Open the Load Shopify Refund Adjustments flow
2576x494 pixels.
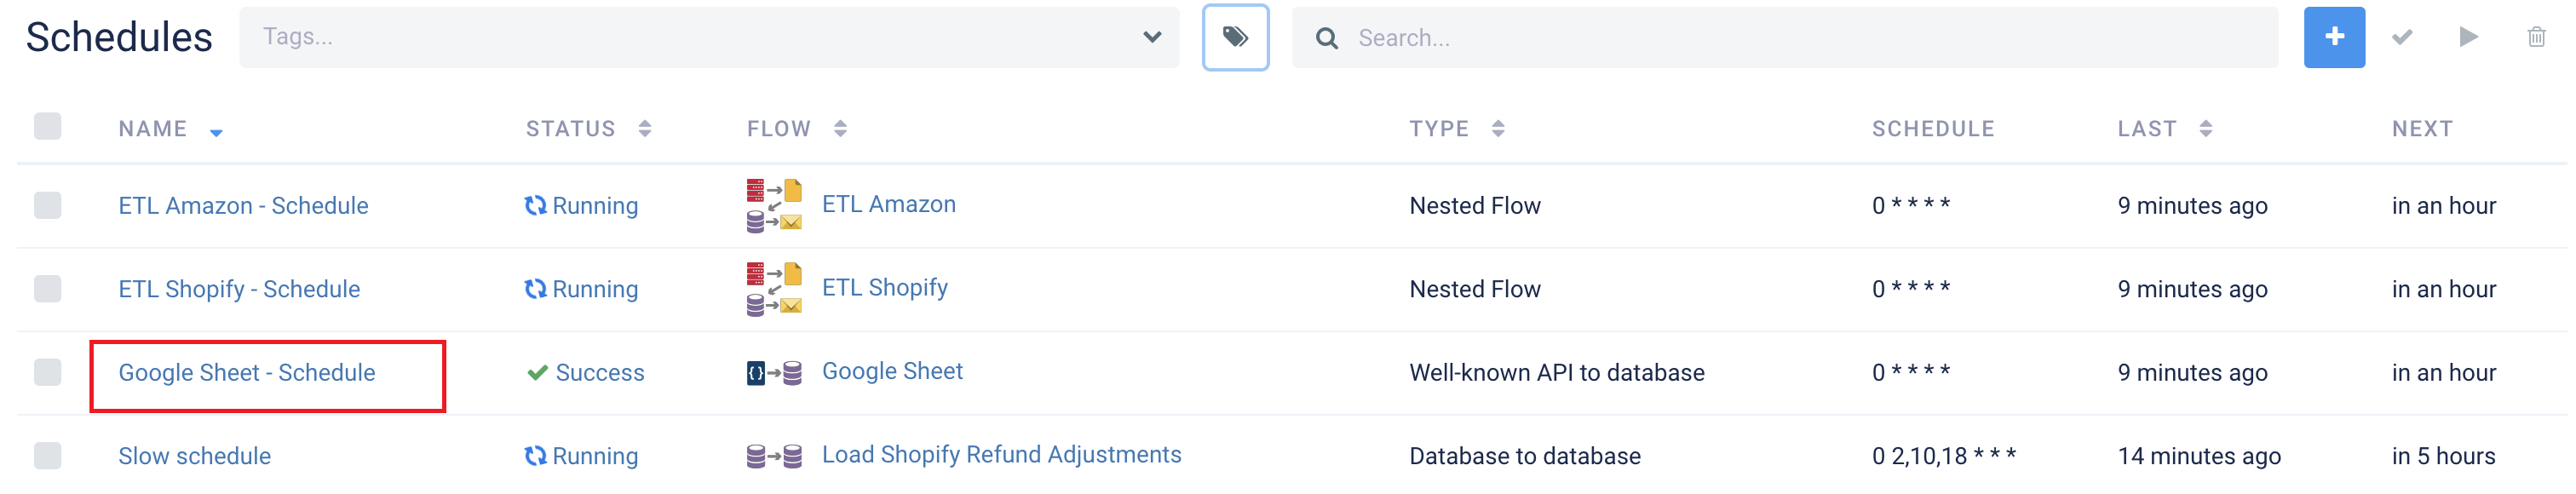(x=1001, y=455)
